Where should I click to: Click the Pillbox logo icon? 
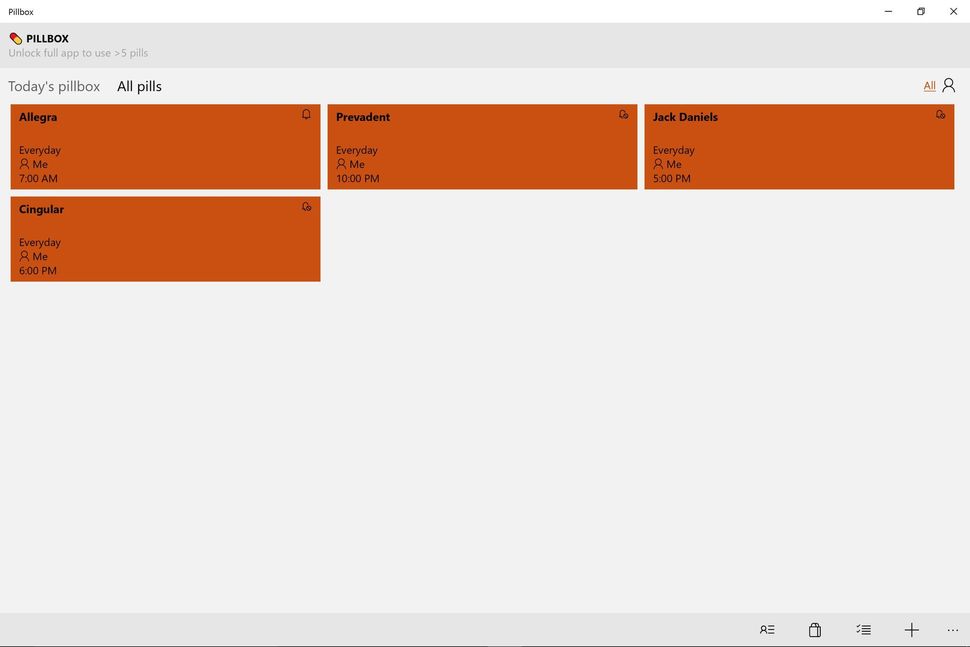click(x=14, y=38)
